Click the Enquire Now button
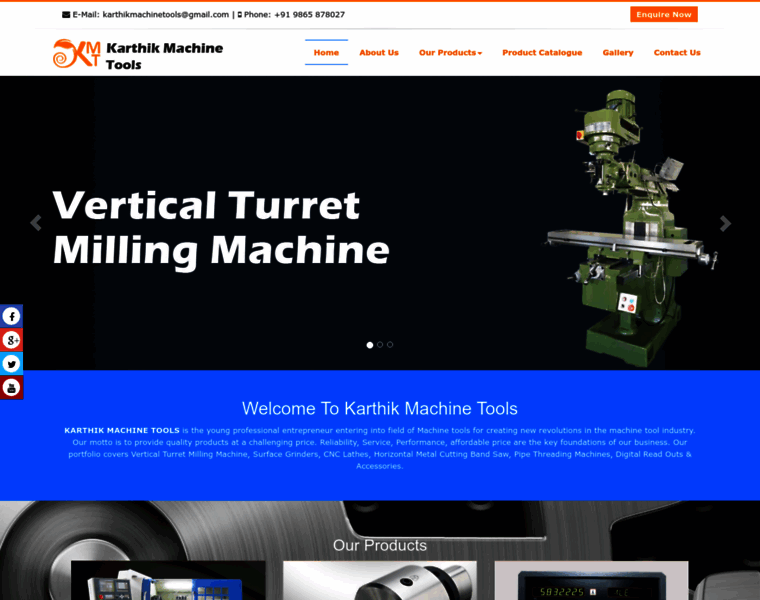This screenshot has width=760, height=600. [664, 15]
